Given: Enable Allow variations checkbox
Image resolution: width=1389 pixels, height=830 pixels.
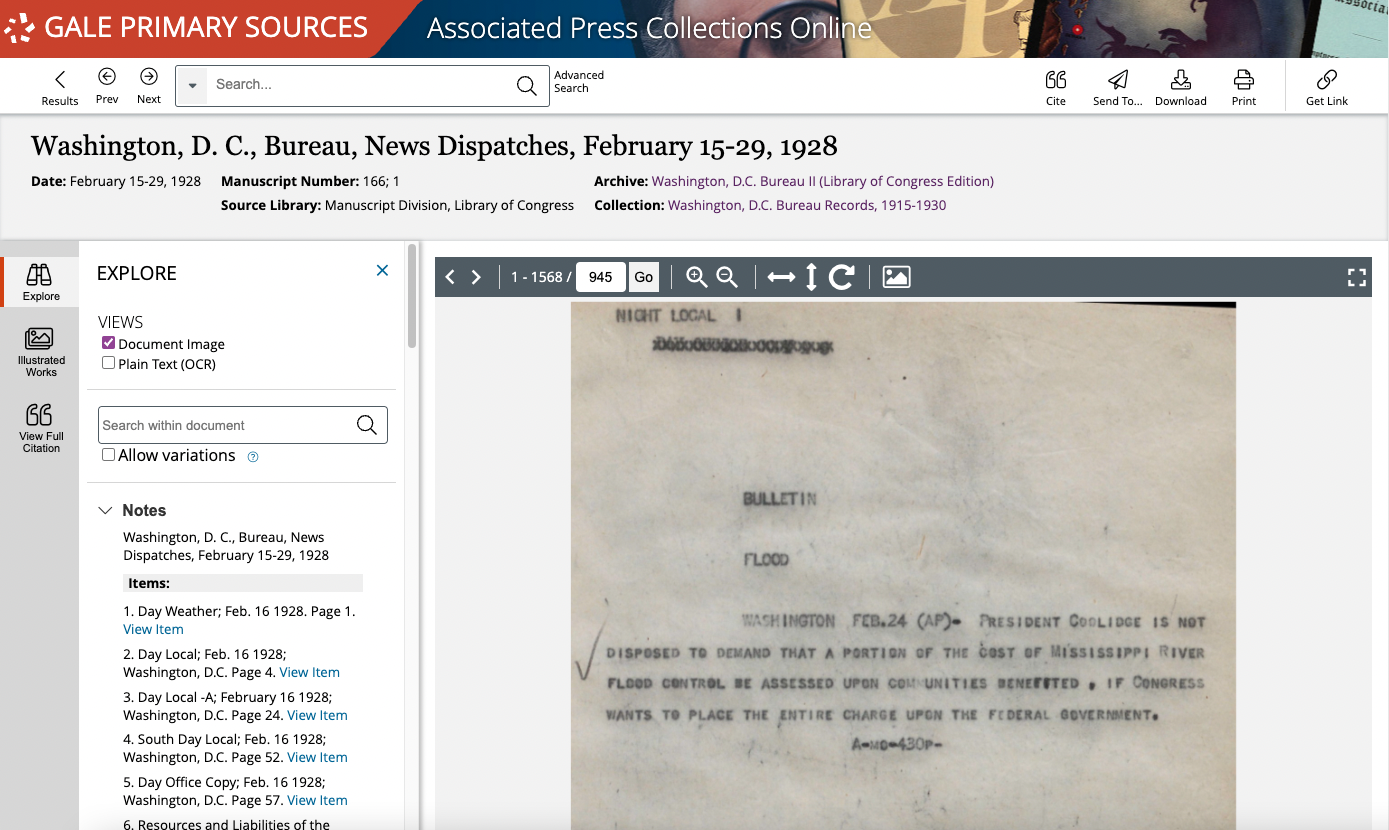Looking at the screenshot, I should click(x=108, y=455).
